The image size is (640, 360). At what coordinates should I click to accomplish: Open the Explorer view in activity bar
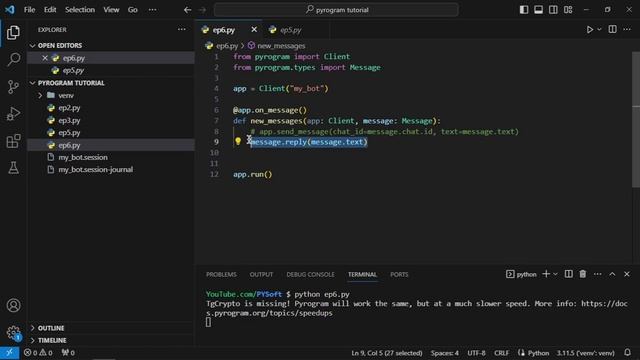13,33
